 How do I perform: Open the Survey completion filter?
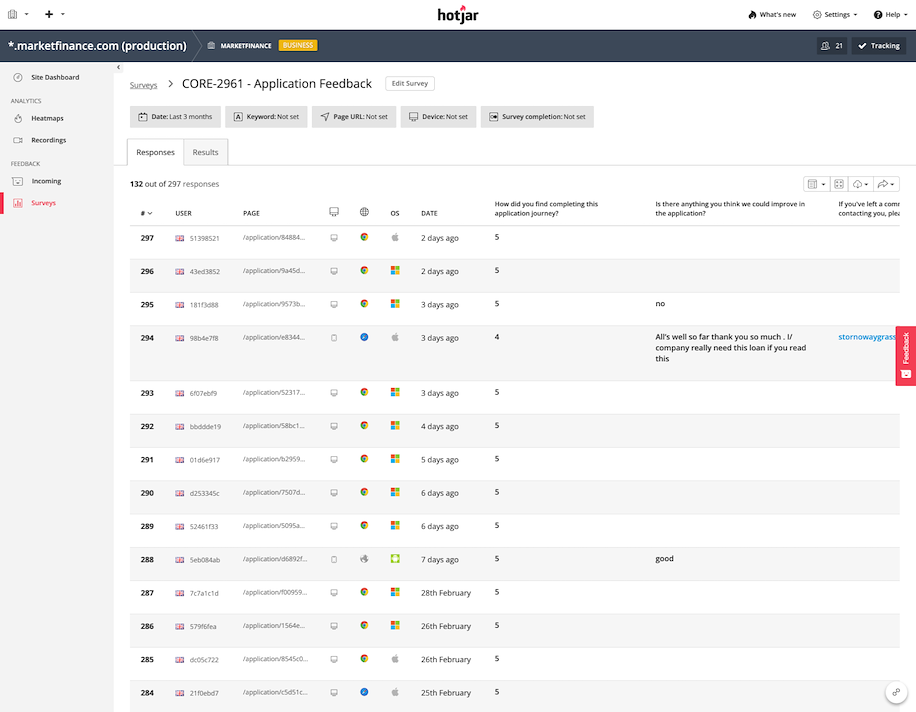[537, 117]
